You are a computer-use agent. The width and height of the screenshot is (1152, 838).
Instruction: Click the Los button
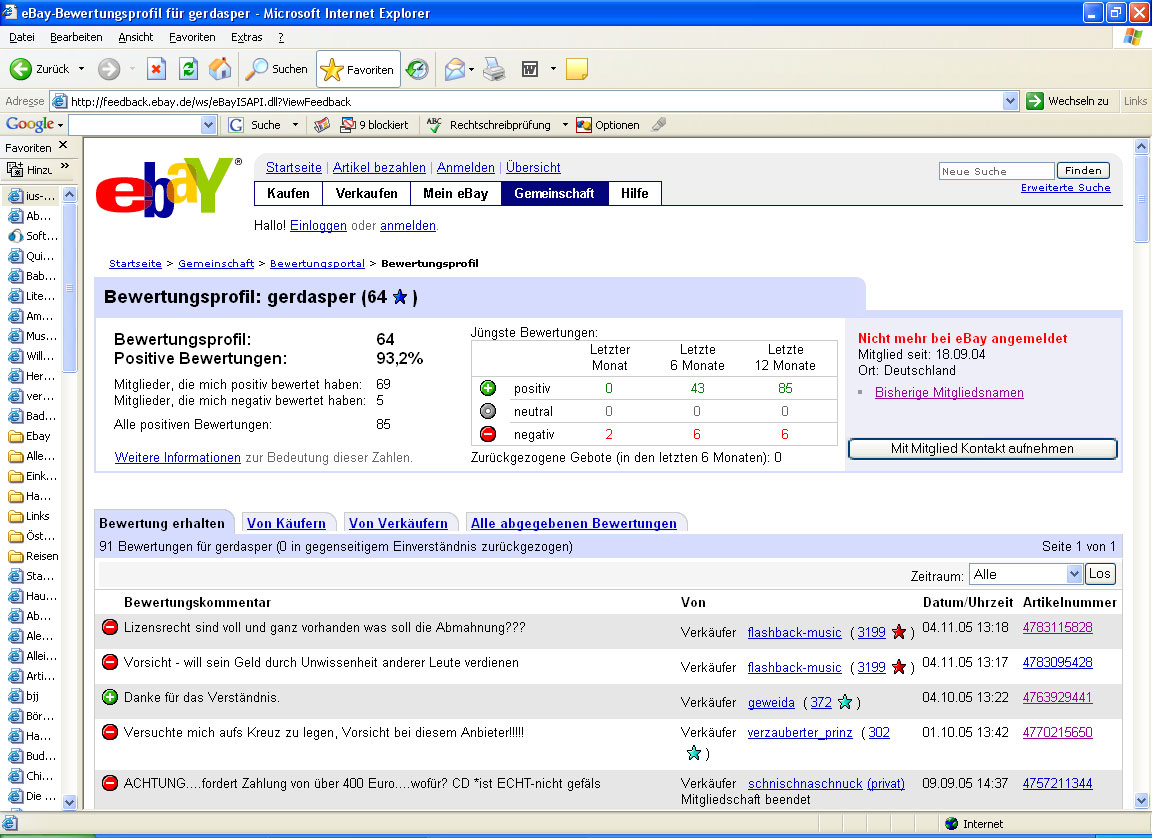[x=1100, y=574]
